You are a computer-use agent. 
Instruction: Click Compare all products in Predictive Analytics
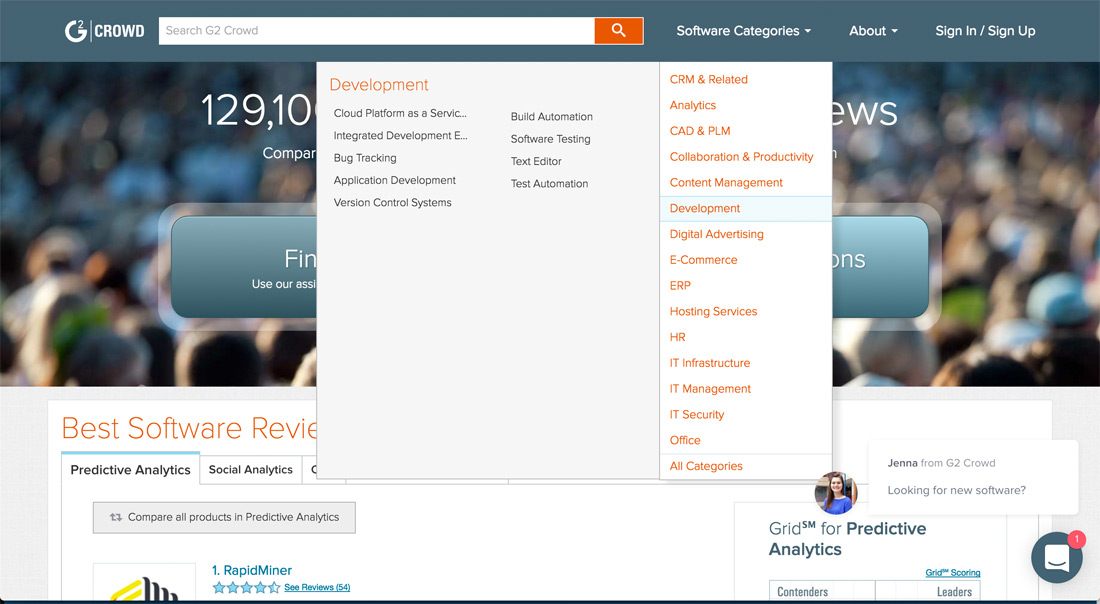tap(224, 517)
